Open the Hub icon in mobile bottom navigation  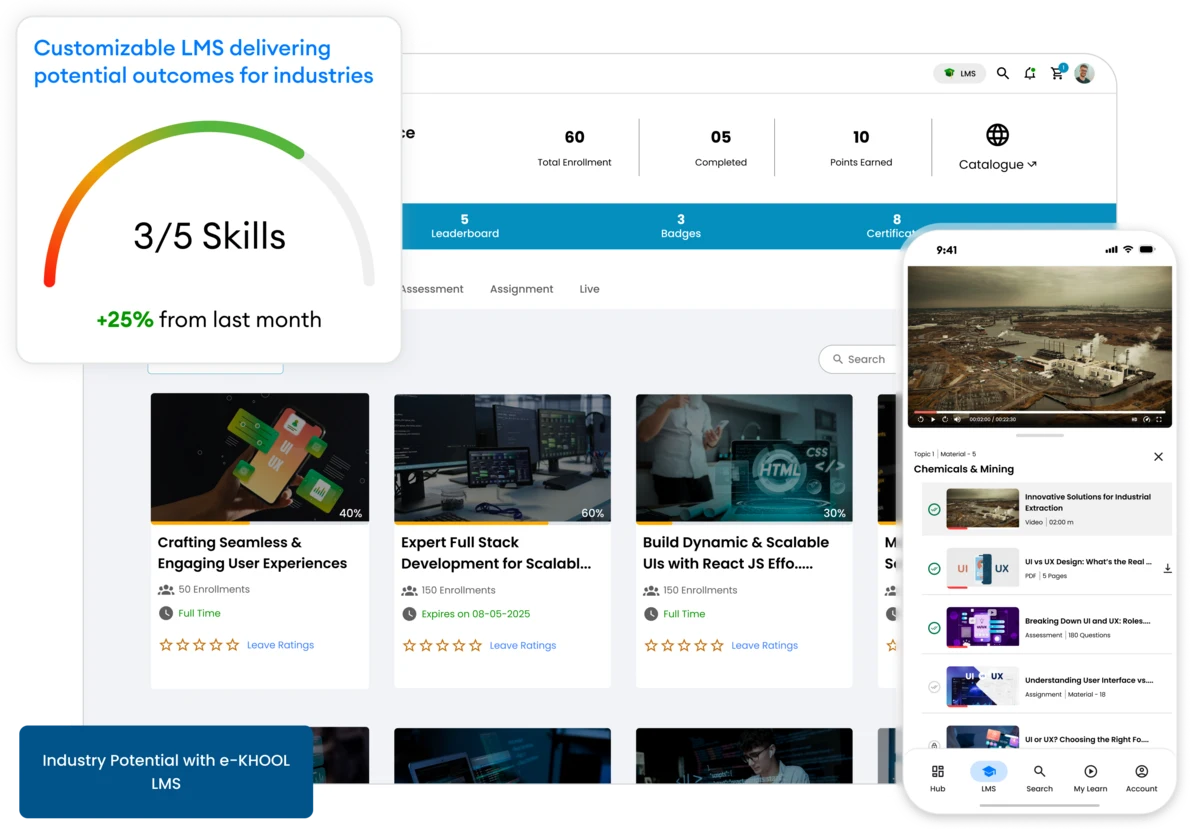coord(937,777)
